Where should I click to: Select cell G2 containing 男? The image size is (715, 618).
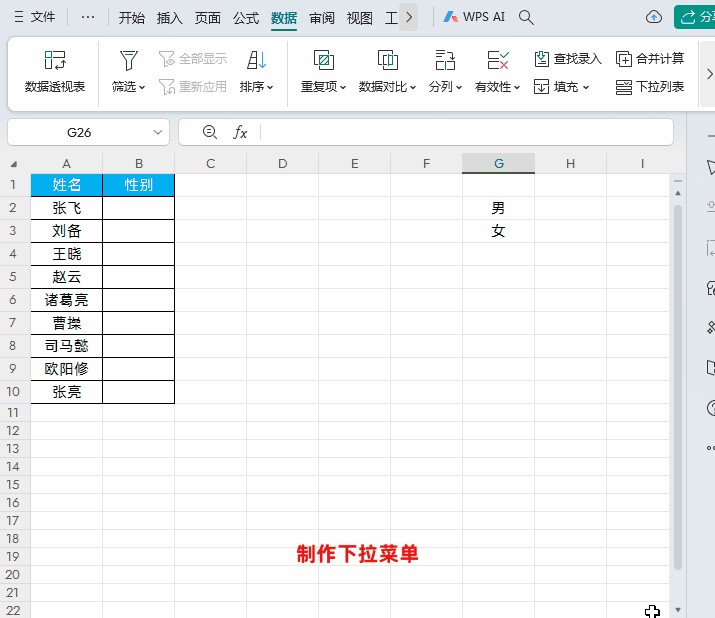click(x=498, y=208)
